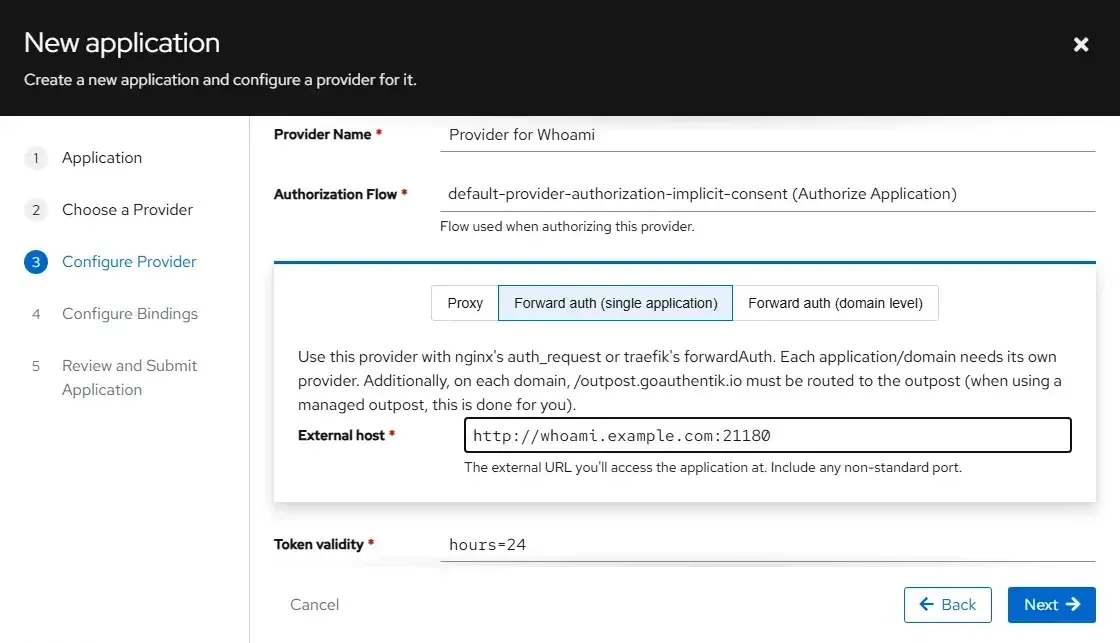Select Forward auth (domain level) mode
The height and width of the screenshot is (643, 1120).
(835, 303)
